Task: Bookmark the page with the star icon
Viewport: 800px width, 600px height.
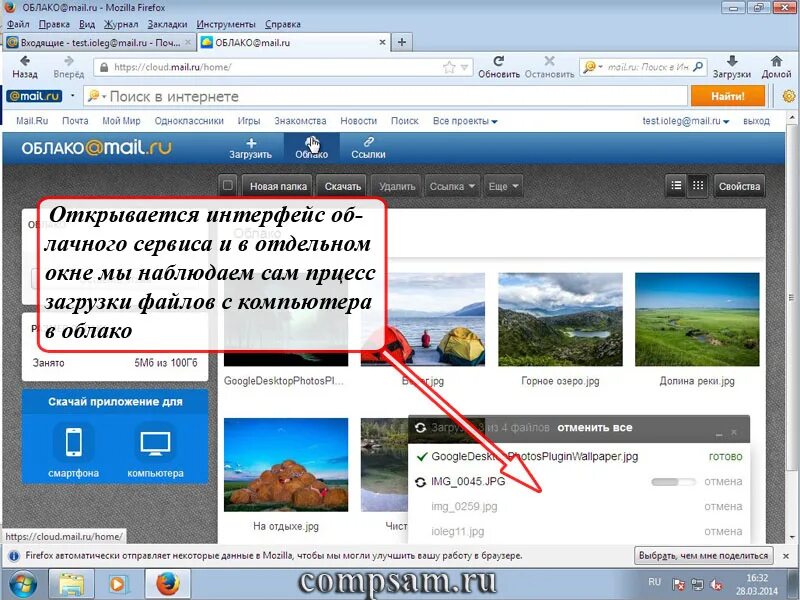Action: click(x=448, y=67)
